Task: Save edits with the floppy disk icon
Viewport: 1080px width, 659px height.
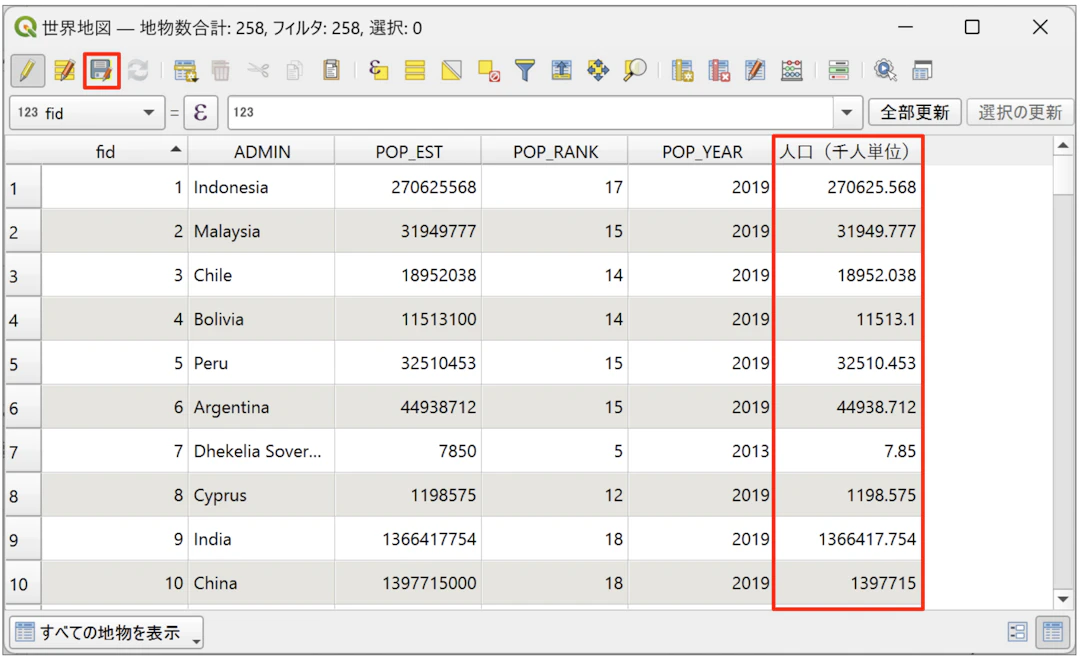Action: click(101, 70)
